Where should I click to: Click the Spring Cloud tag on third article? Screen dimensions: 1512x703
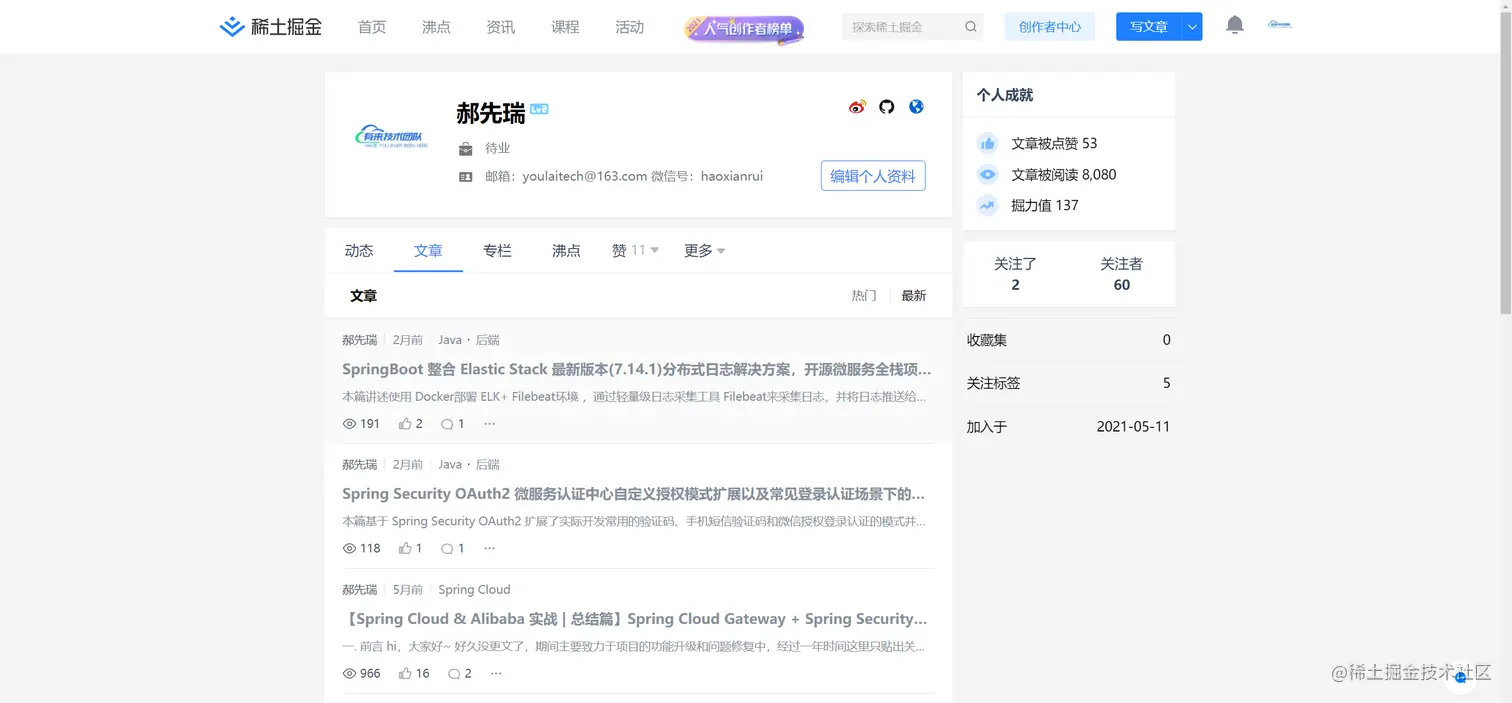(474, 590)
